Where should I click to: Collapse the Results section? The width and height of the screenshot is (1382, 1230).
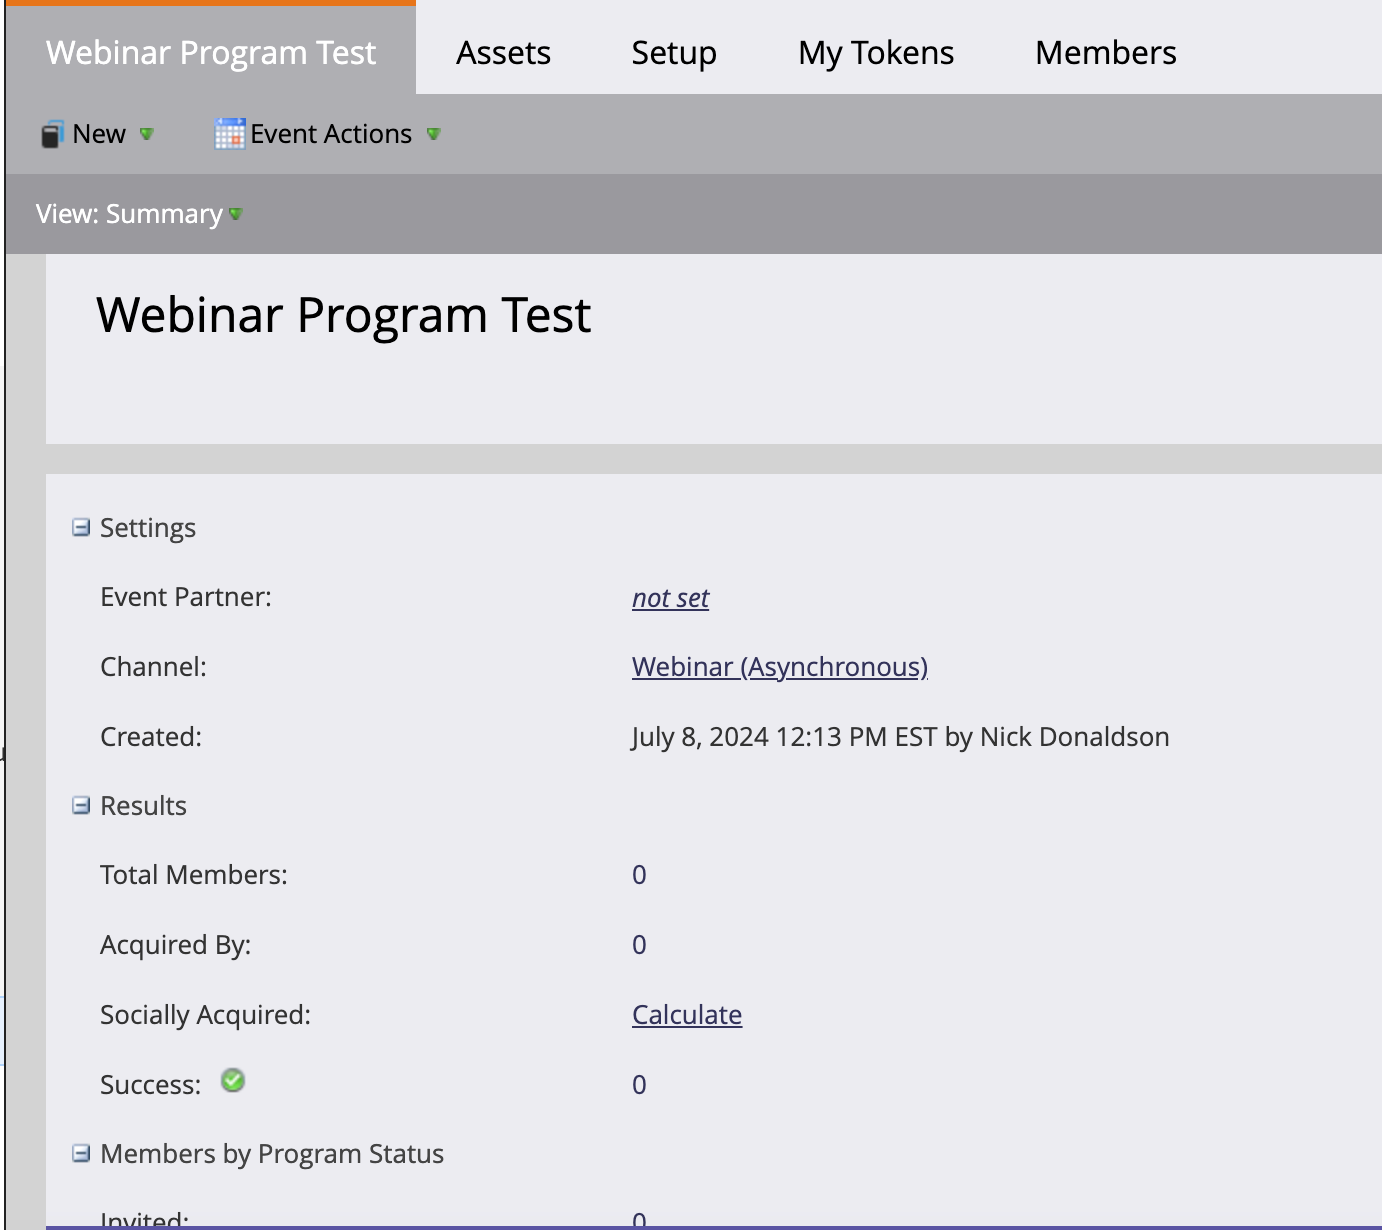[x=81, y=805]
